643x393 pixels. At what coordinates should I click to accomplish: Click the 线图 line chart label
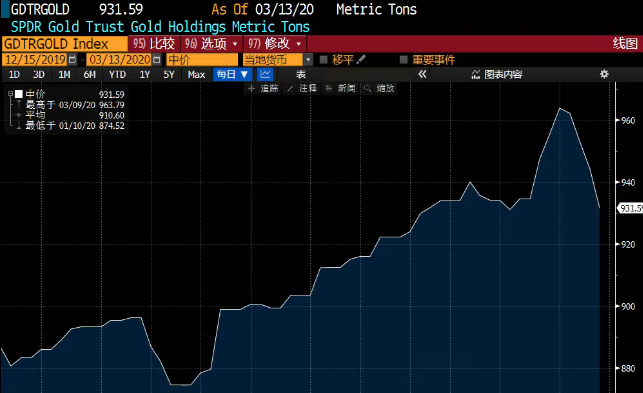pyautogui.click(x=625, y=43)
